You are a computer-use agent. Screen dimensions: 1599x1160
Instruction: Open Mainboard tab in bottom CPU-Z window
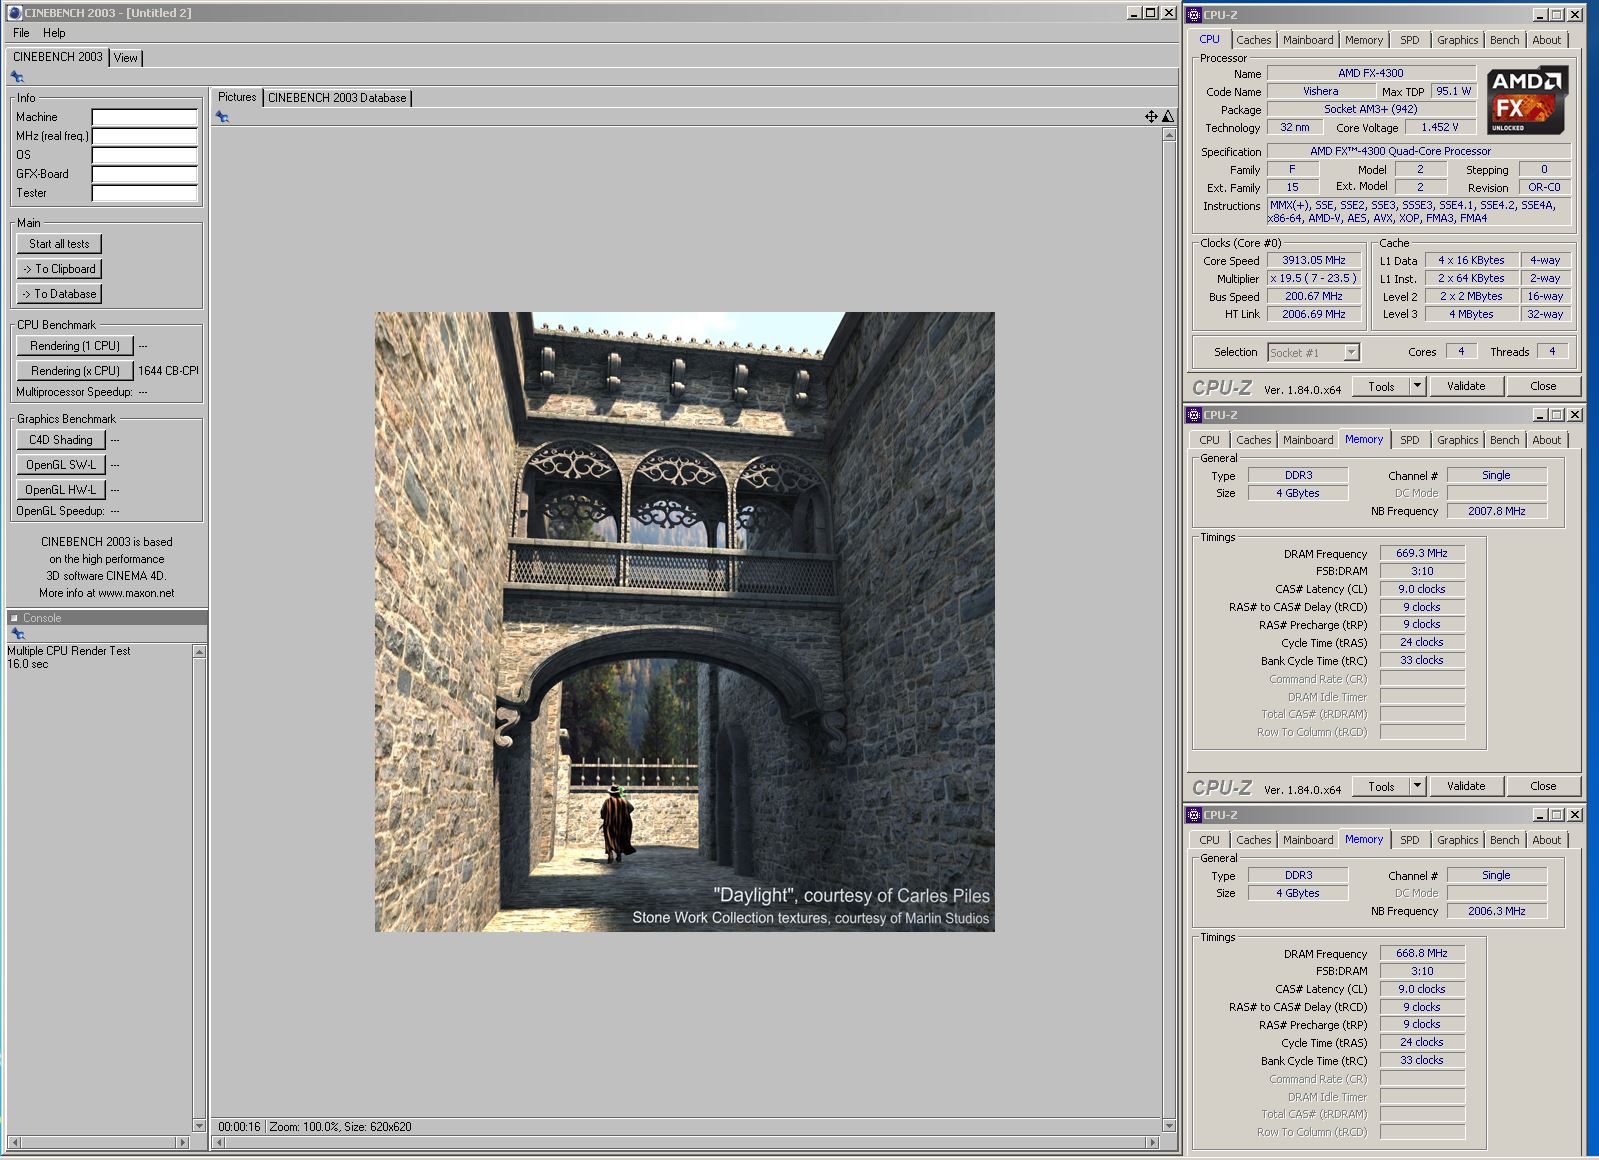coord(1308,840)
